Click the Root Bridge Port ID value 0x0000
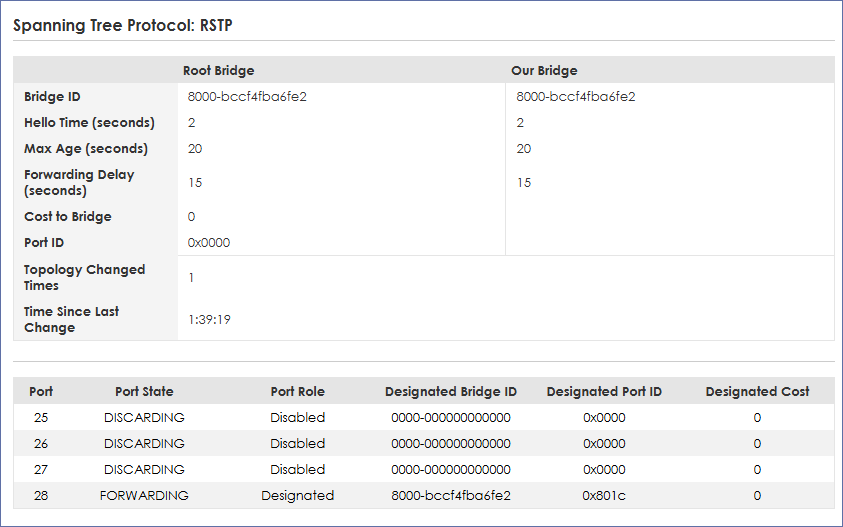 [x=210, y=243]
